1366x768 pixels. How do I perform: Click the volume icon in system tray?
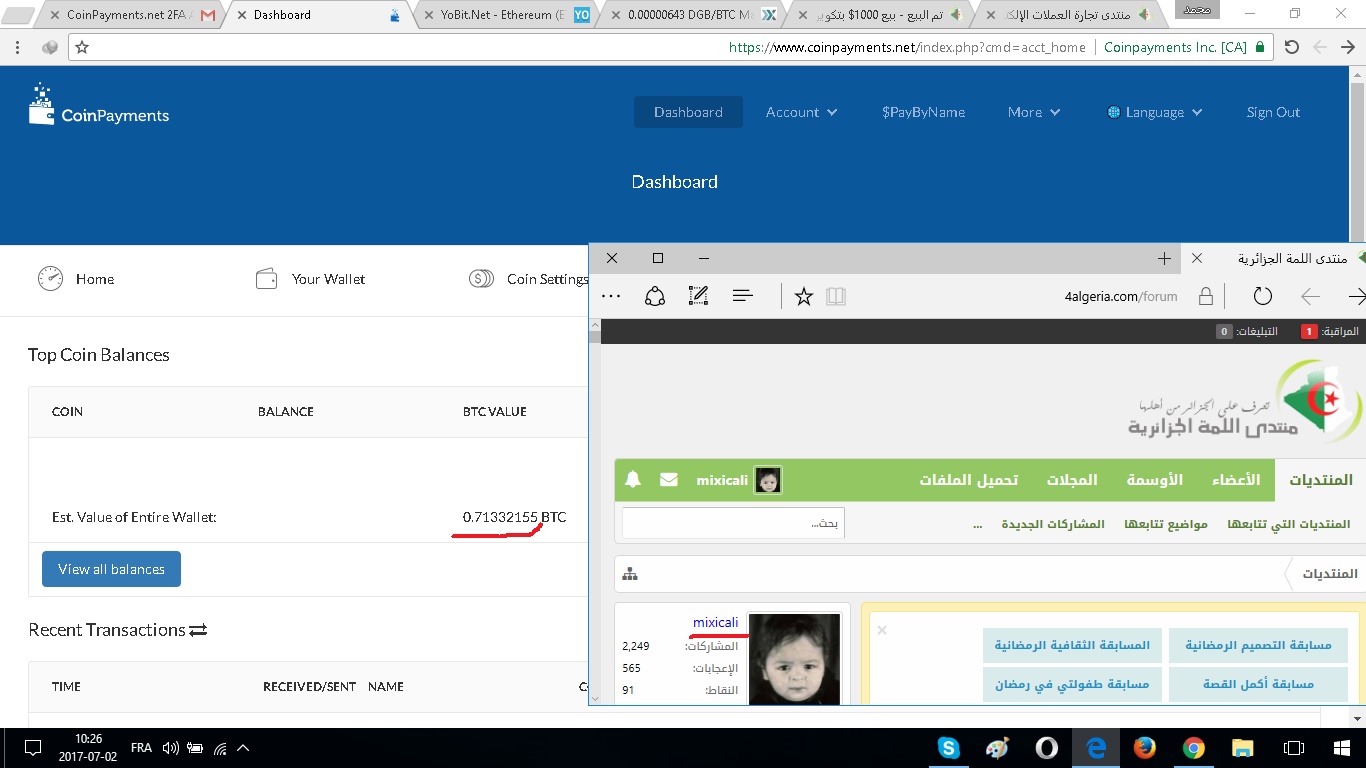[x=170, y=748]
